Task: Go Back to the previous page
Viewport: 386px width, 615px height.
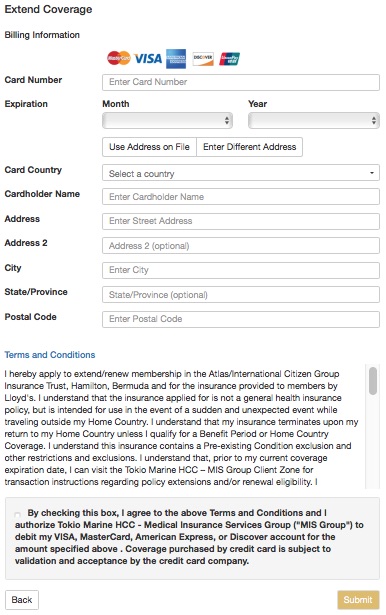Action: click(22, 600)
